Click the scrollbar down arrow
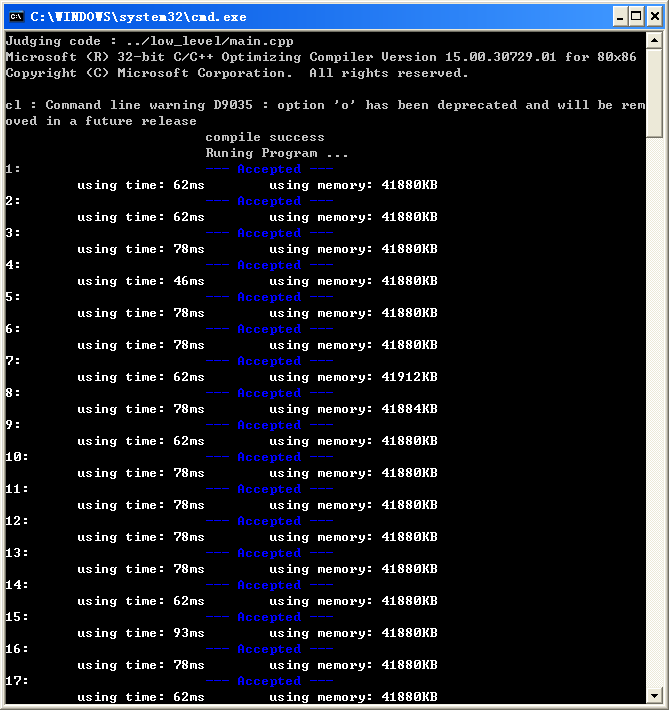This screenshot has width=669, height=710. 654,695
